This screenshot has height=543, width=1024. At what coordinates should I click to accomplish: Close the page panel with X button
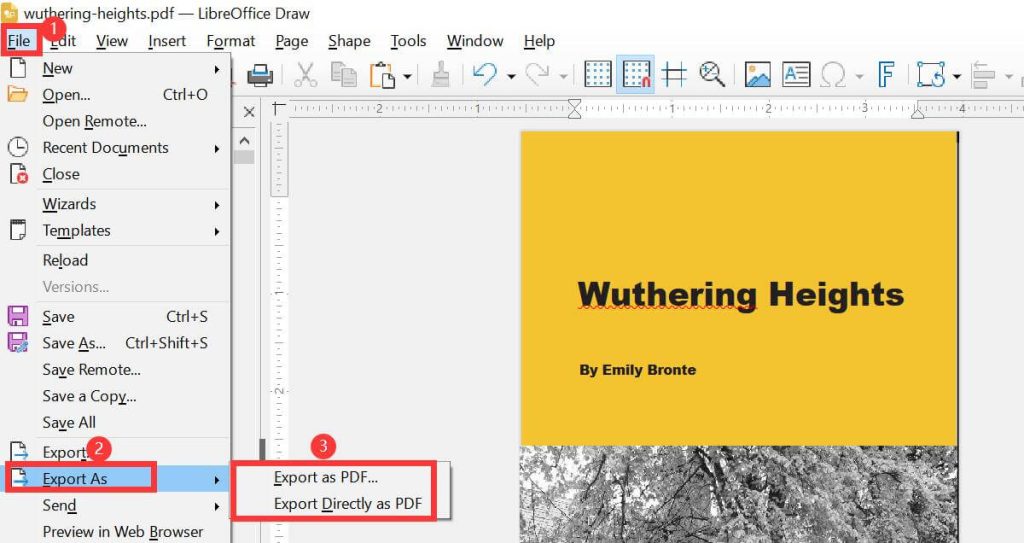tap(249, 112)
